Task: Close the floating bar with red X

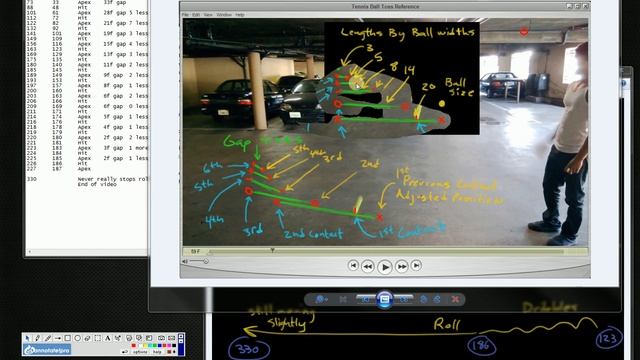Action: (455, 300)
